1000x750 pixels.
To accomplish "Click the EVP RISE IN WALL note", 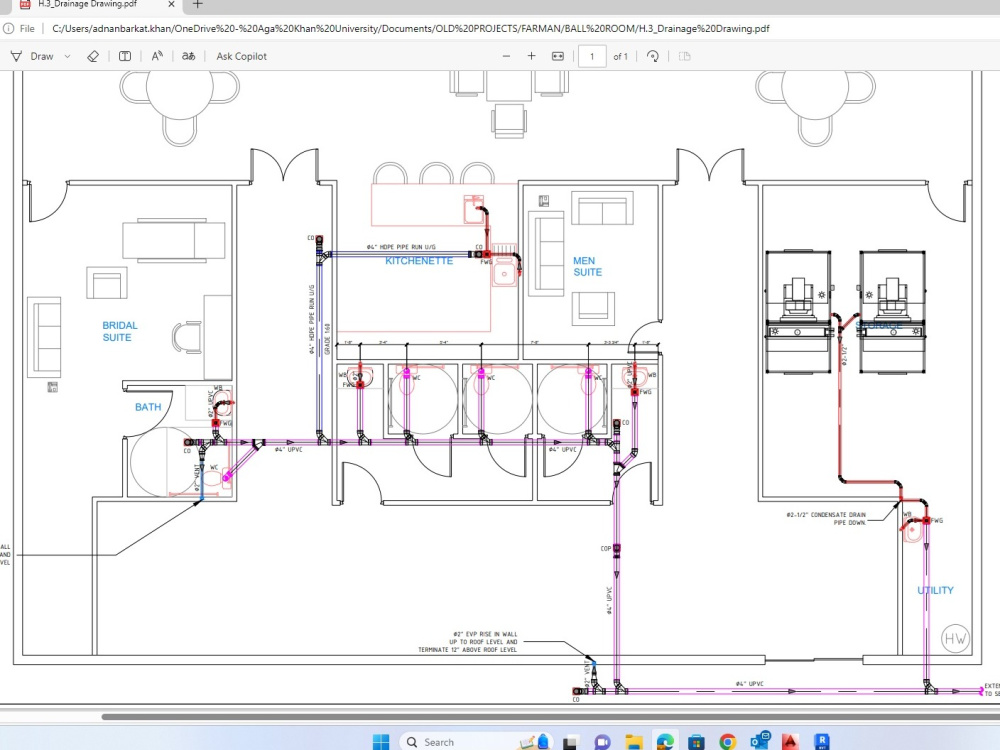I will (467, 642).
